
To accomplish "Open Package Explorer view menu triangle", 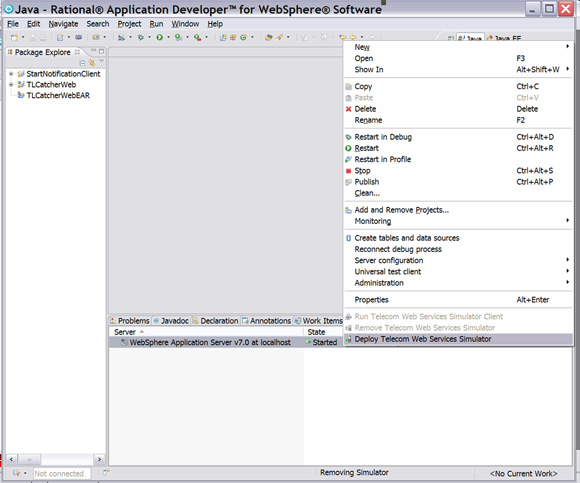I will [101, 61].
